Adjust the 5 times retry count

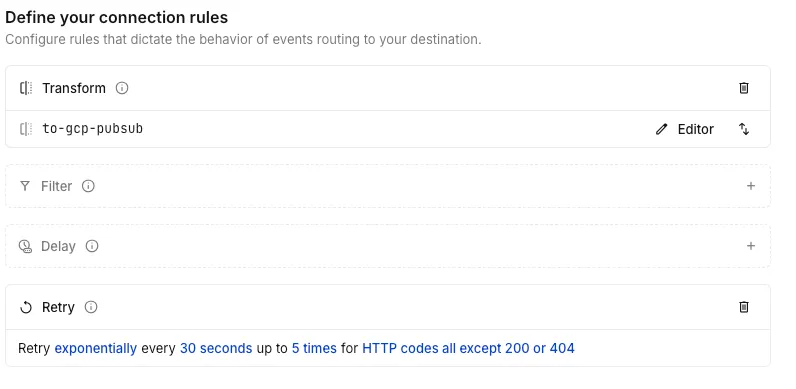(314, 348)
